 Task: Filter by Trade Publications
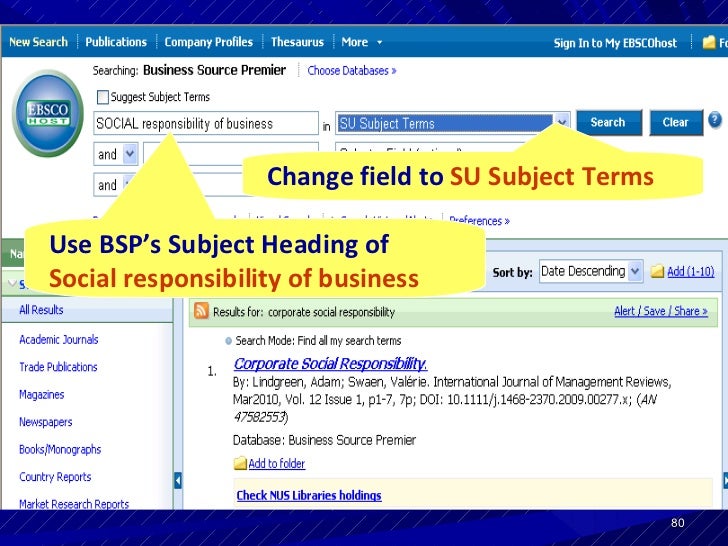[x=58, y=367]
